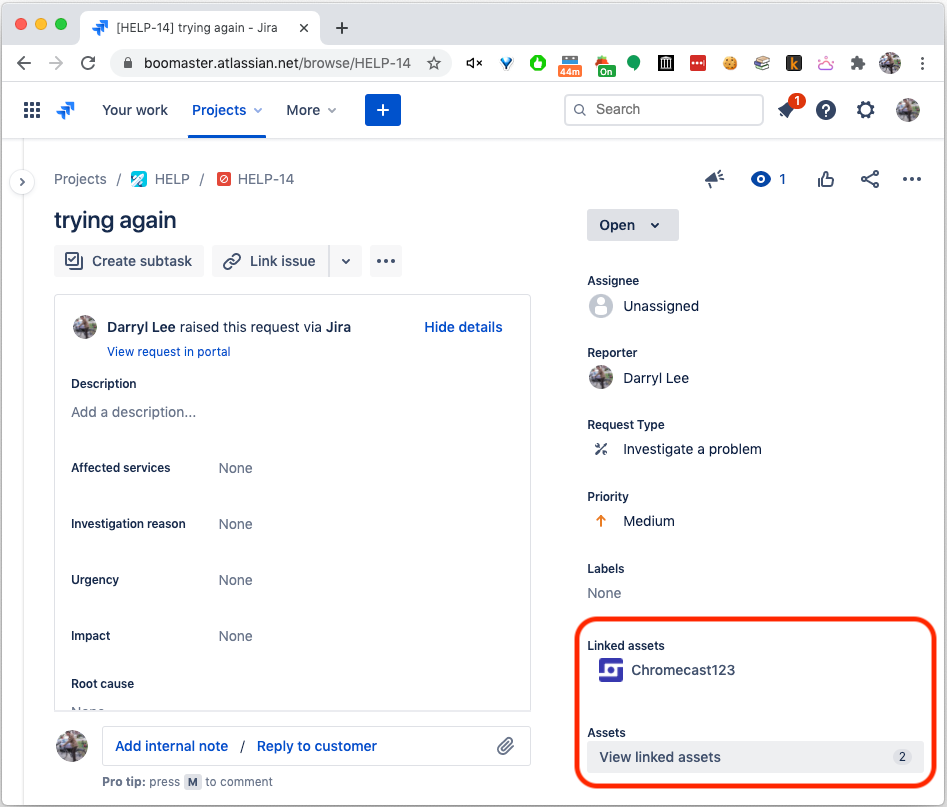The width and height of the screenshot is (947, 807).
Task: Expand the sidebar with chevron button
Action: tap(22, 181)
